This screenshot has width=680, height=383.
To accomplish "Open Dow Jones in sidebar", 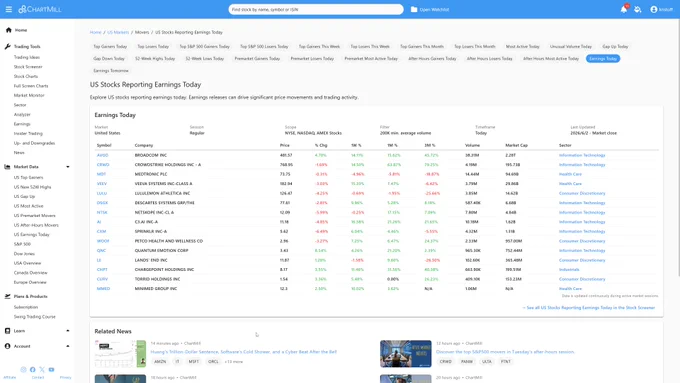I will [x=24, y=254].
